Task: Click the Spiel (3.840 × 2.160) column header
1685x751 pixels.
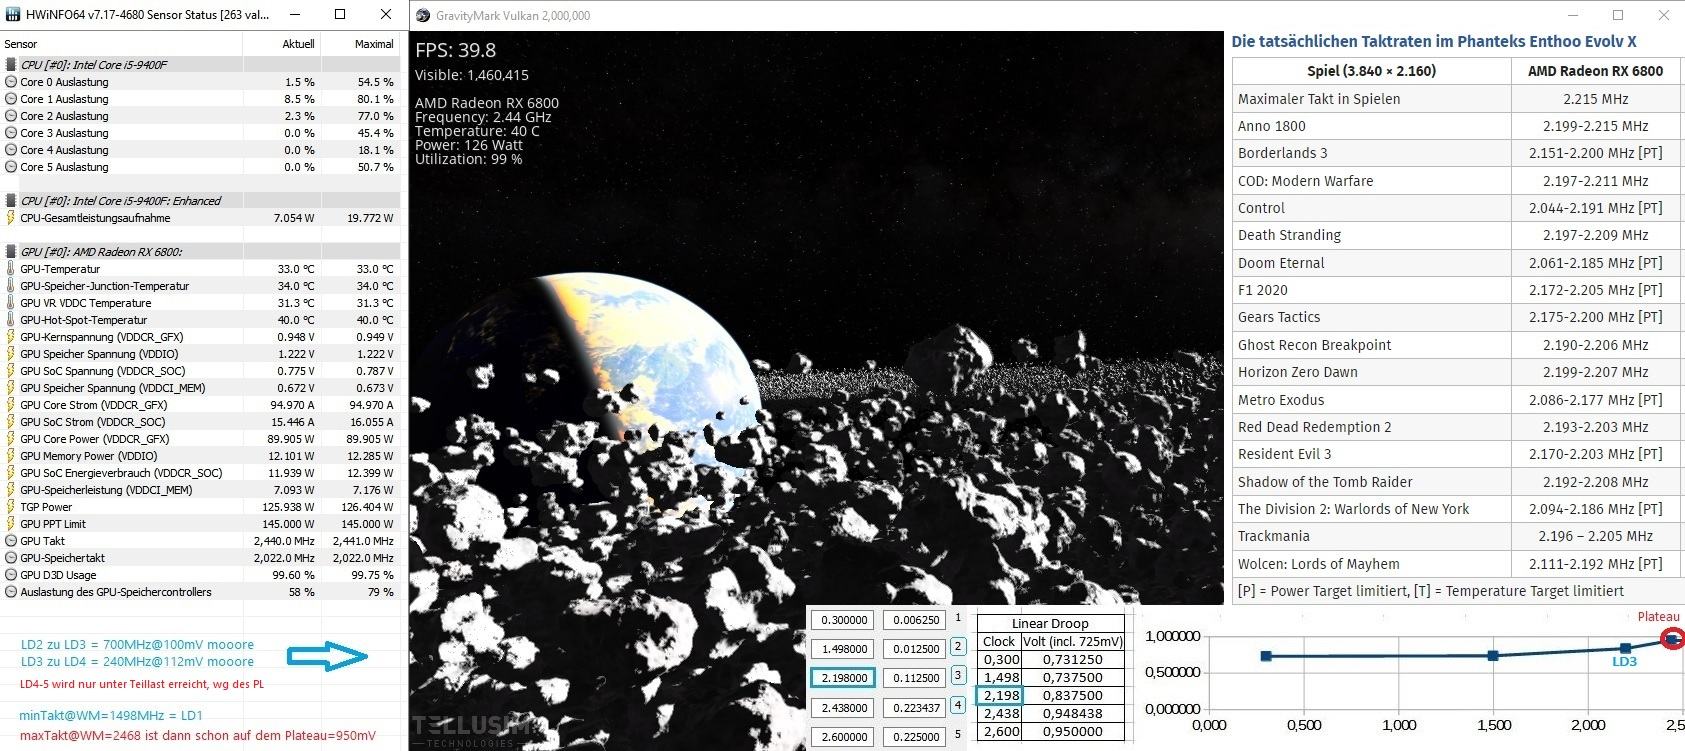Action: pos(1371,71)
